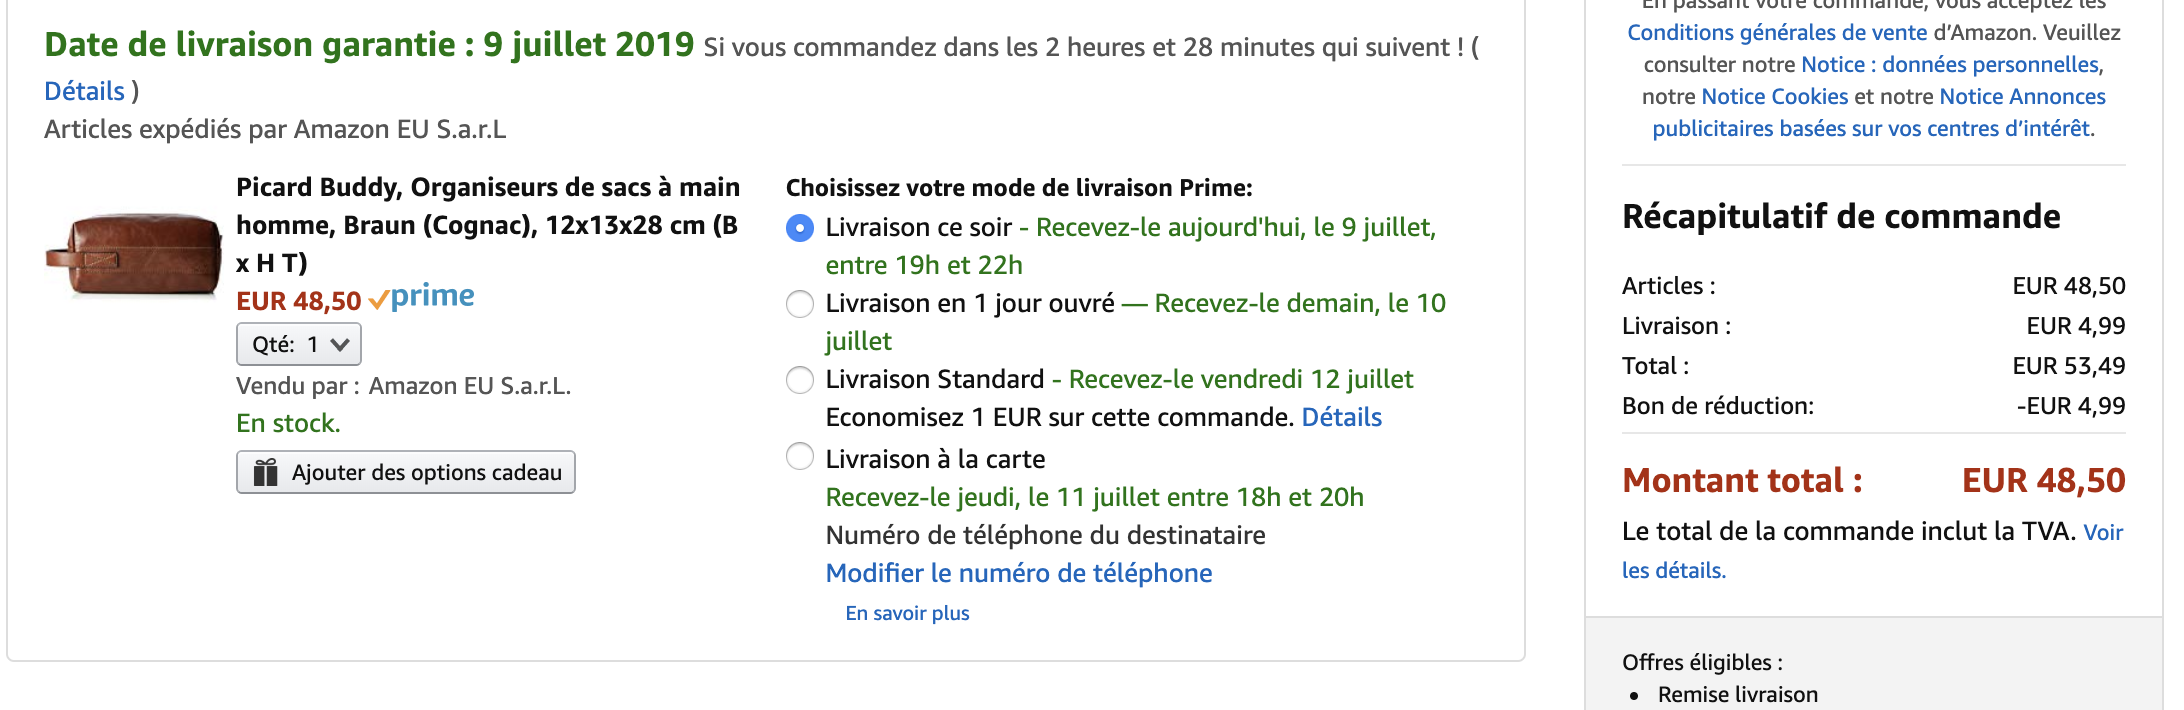Click the Picard Buddy product title
This screenshot has width=2184, height=710.
[488, 225]
